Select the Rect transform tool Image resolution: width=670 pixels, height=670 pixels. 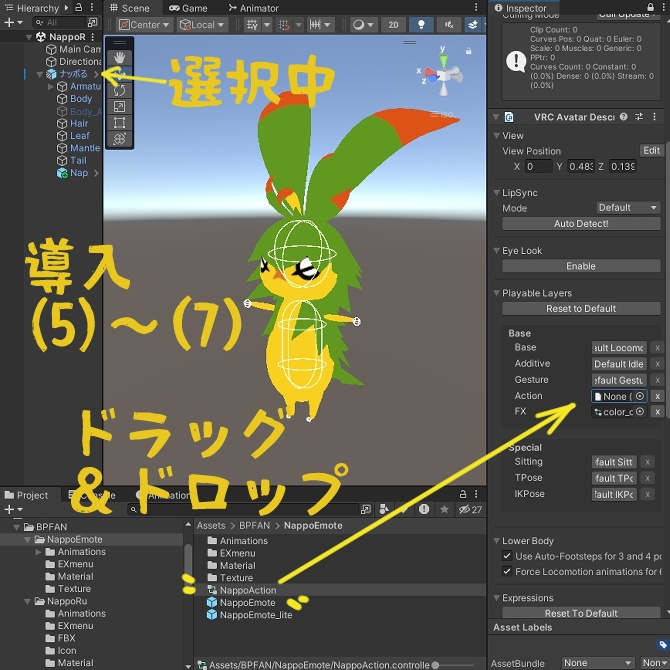point(119,123)
